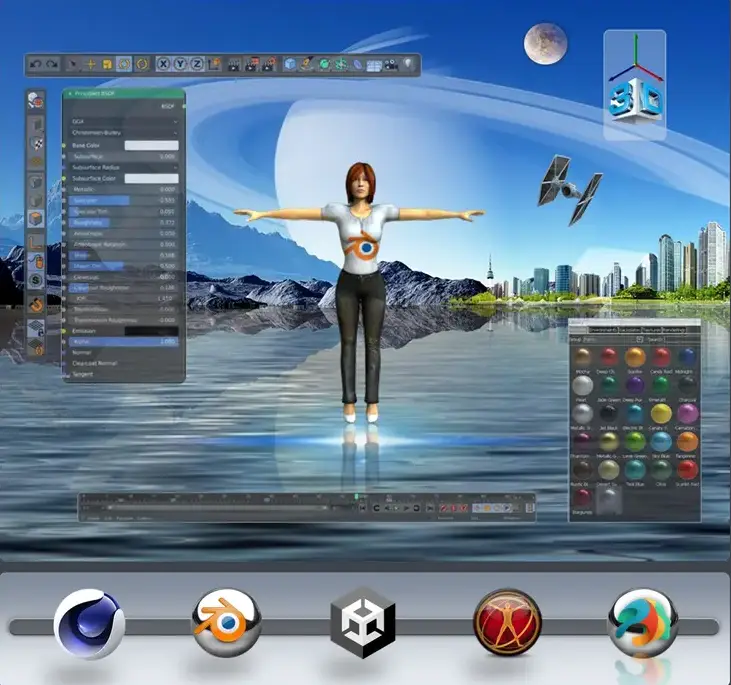The image size is (731, 685).
Task: Click the Subsurface Color swatch
Action: [x=152, y=179]
